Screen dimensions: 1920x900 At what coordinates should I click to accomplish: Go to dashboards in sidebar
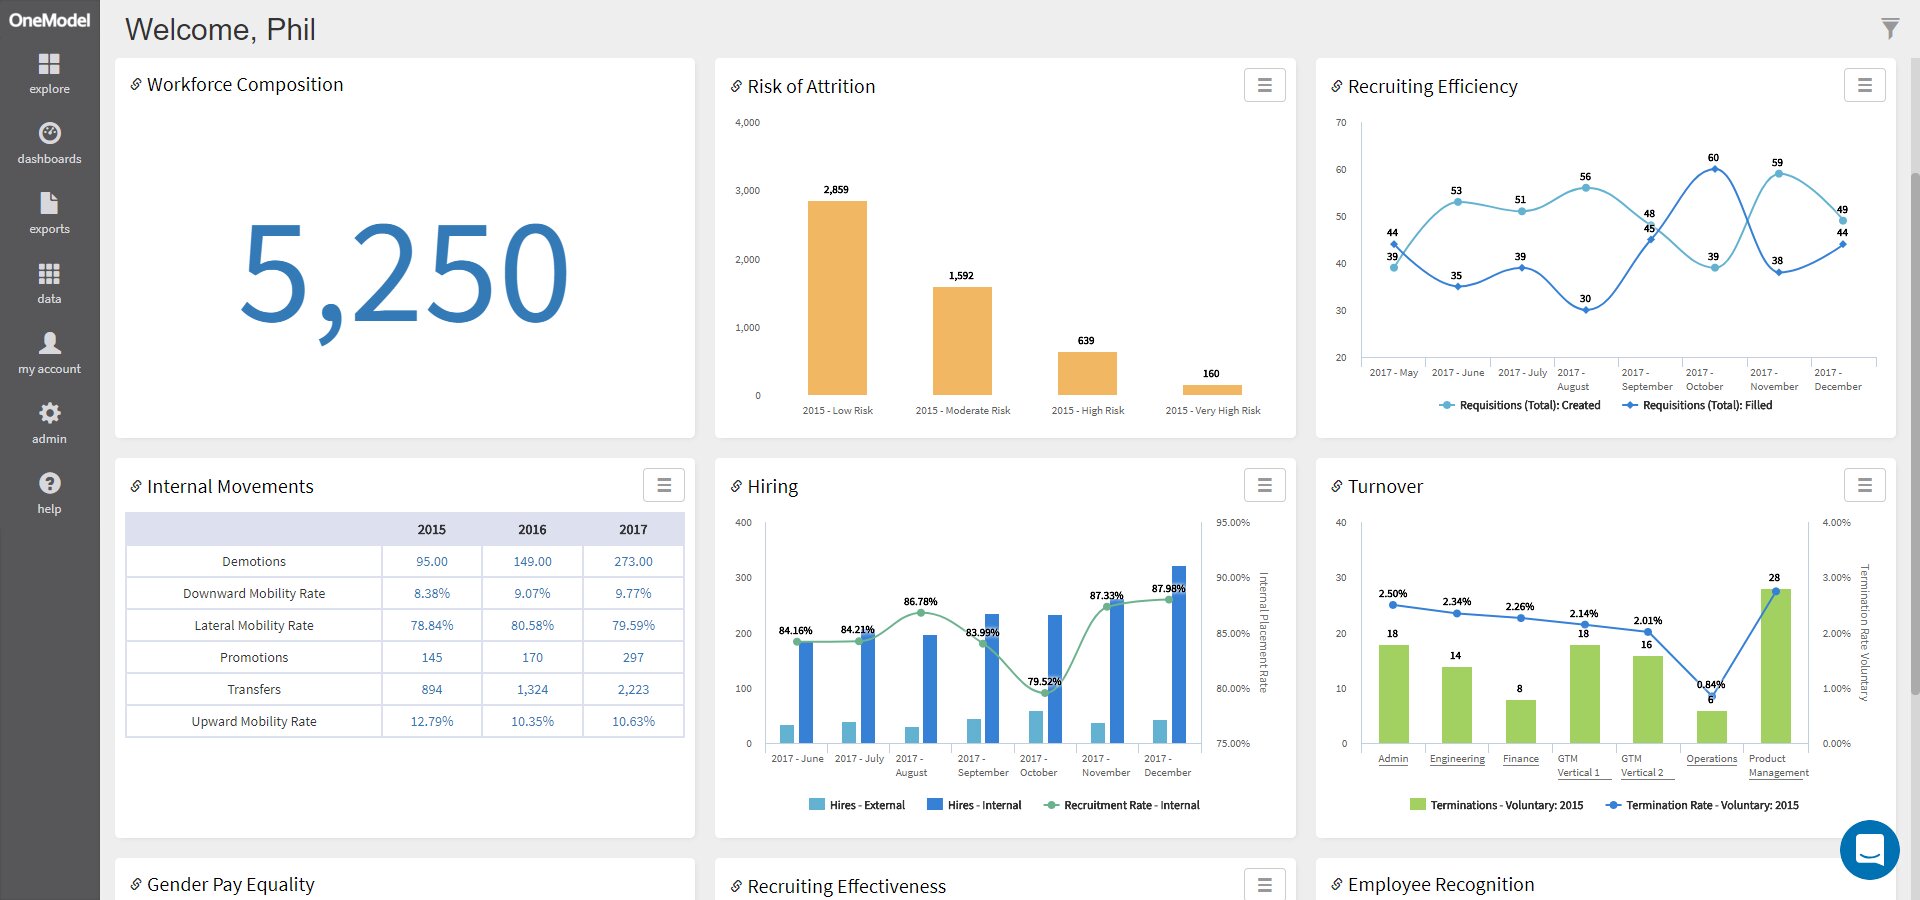click(x=49, y=144)
